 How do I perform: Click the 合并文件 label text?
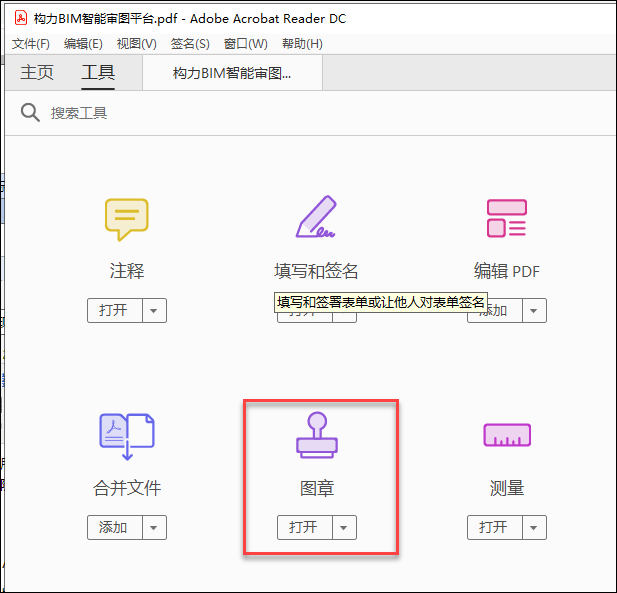tap(127, 488)
